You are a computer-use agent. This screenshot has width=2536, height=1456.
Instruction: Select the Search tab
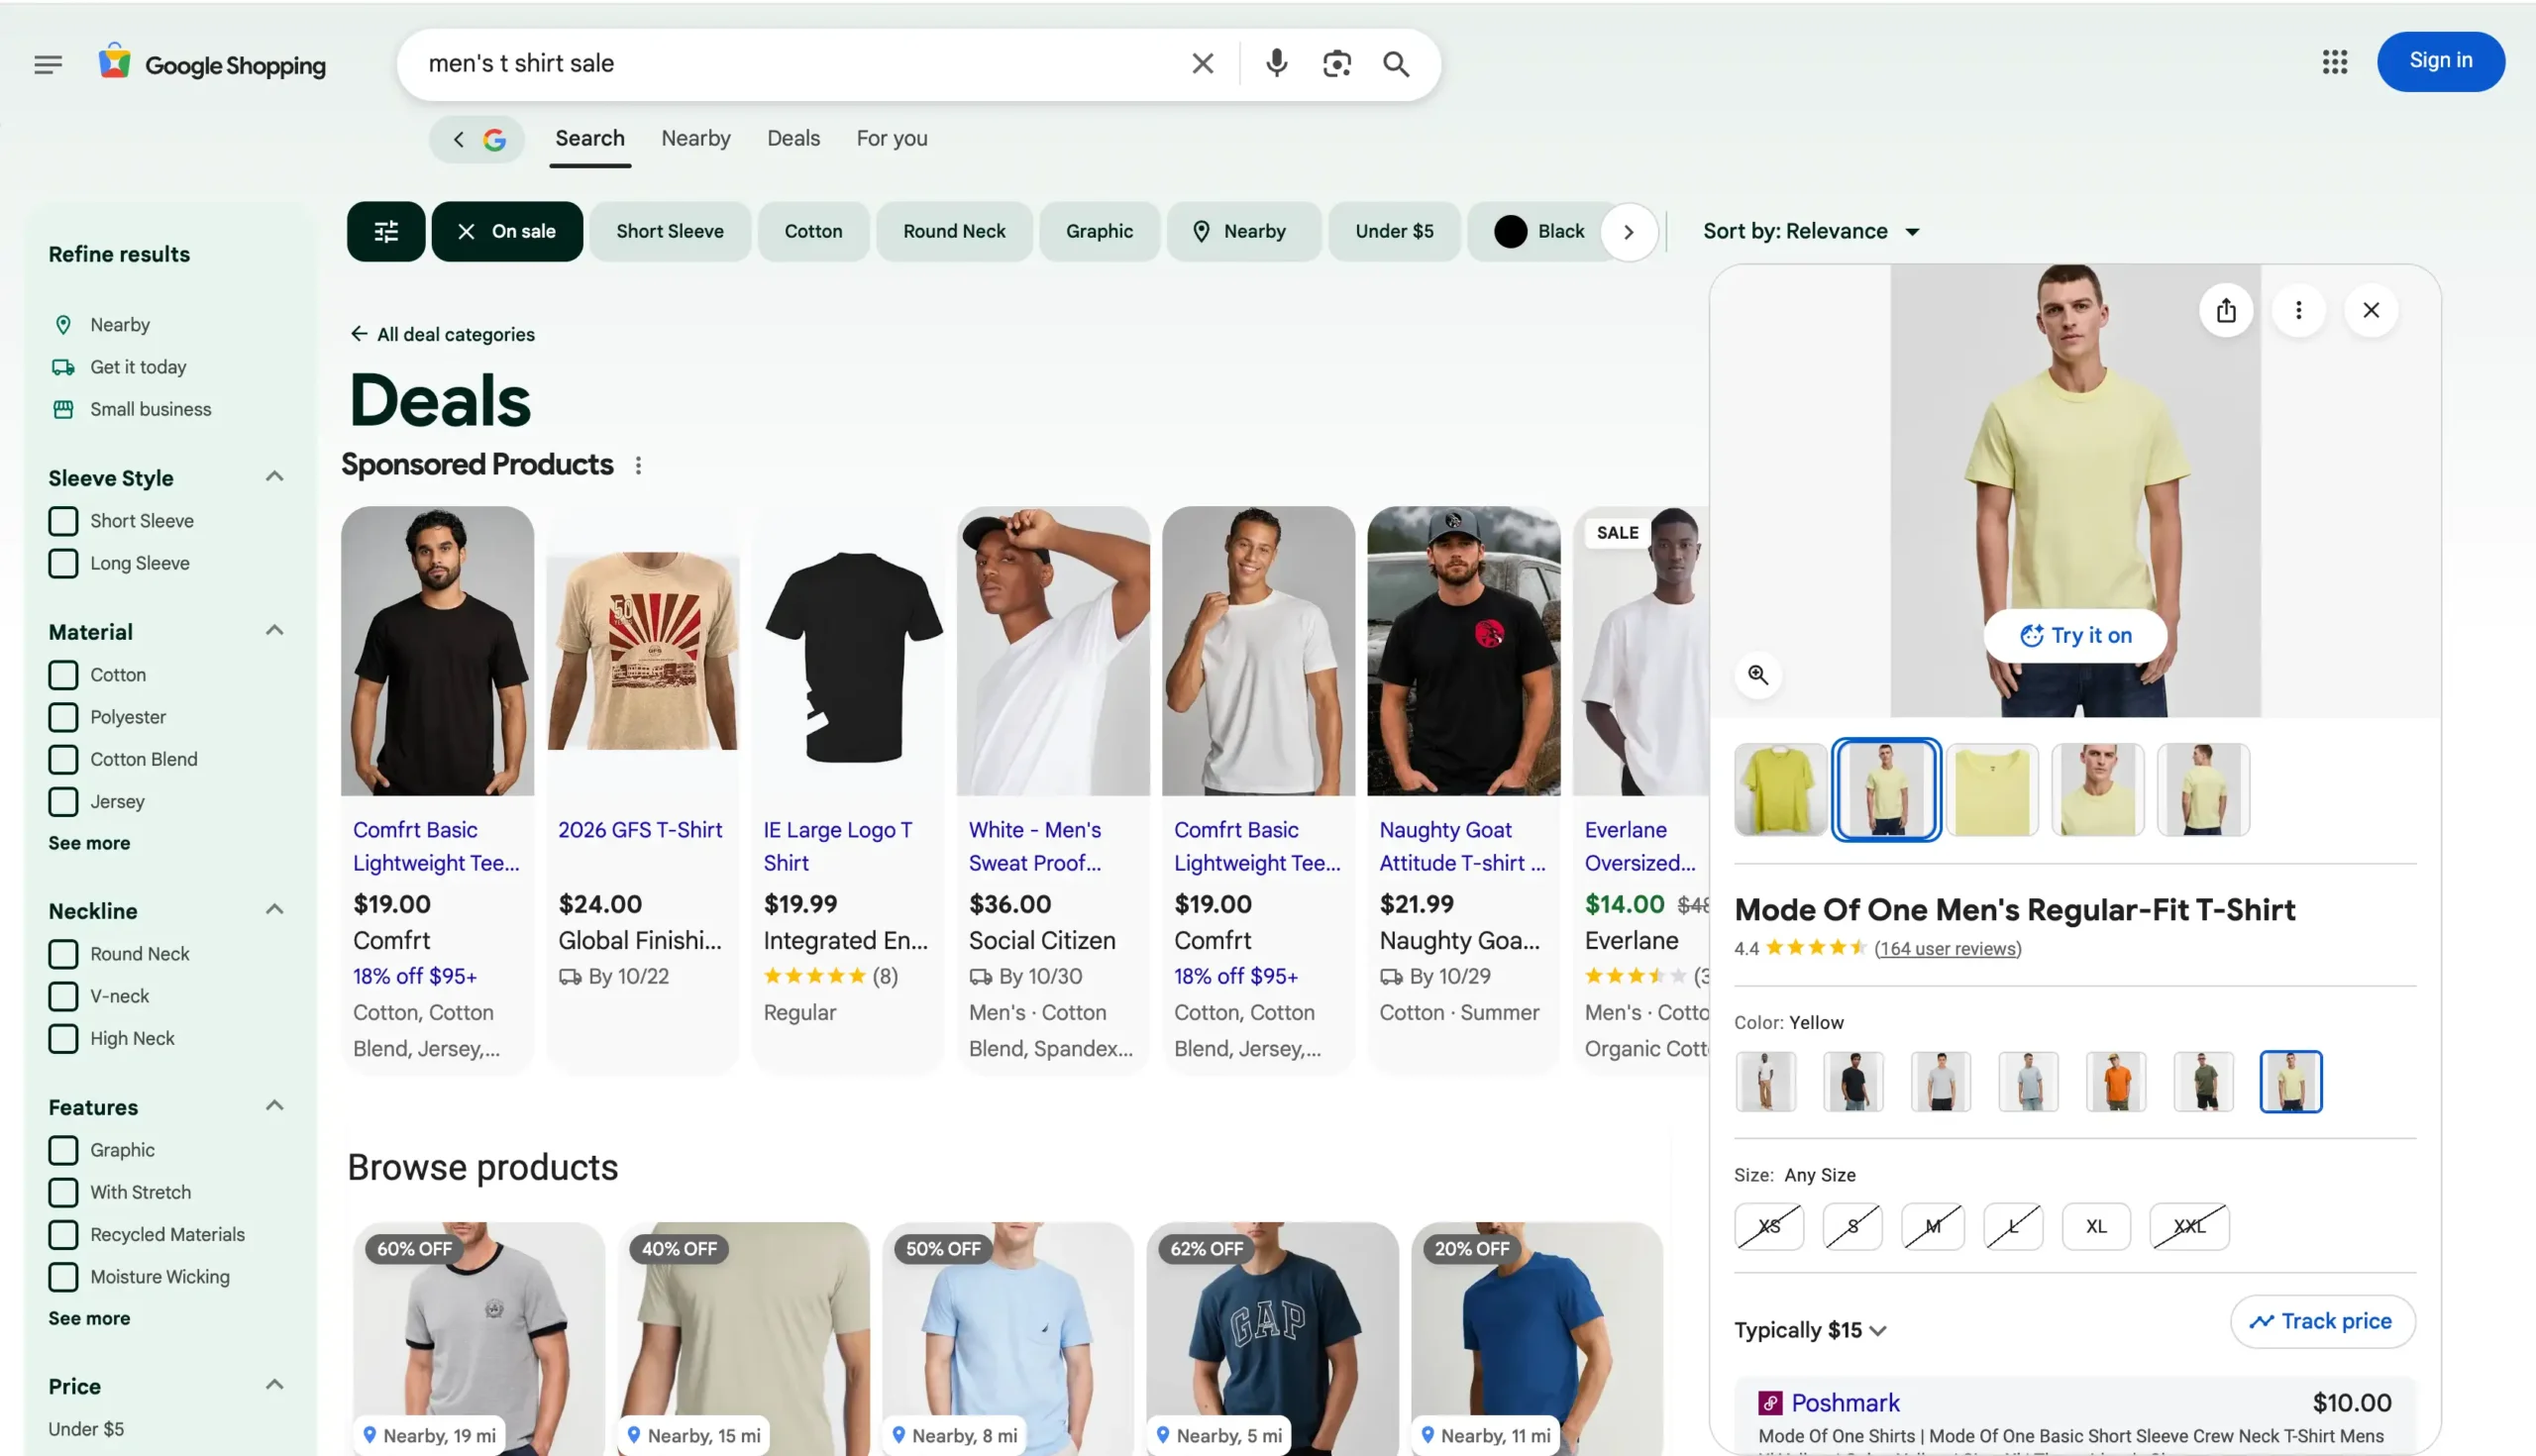pos(589,138)
